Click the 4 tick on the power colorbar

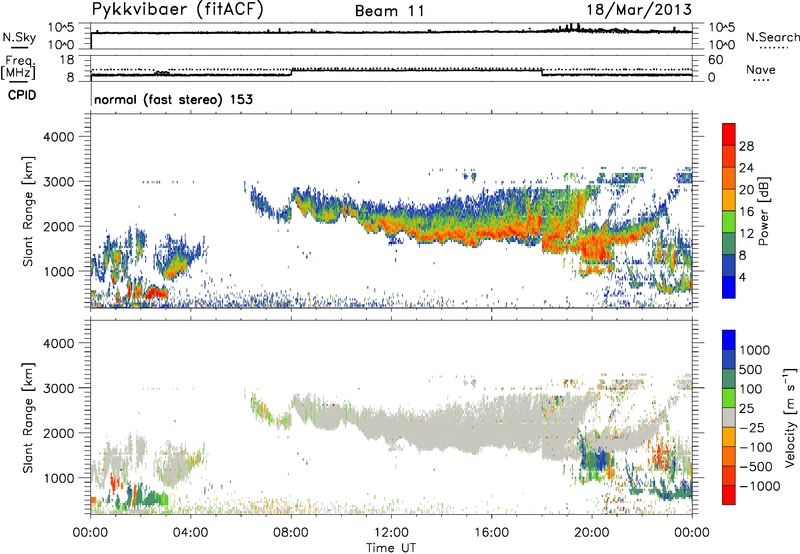tap(742, 277)
